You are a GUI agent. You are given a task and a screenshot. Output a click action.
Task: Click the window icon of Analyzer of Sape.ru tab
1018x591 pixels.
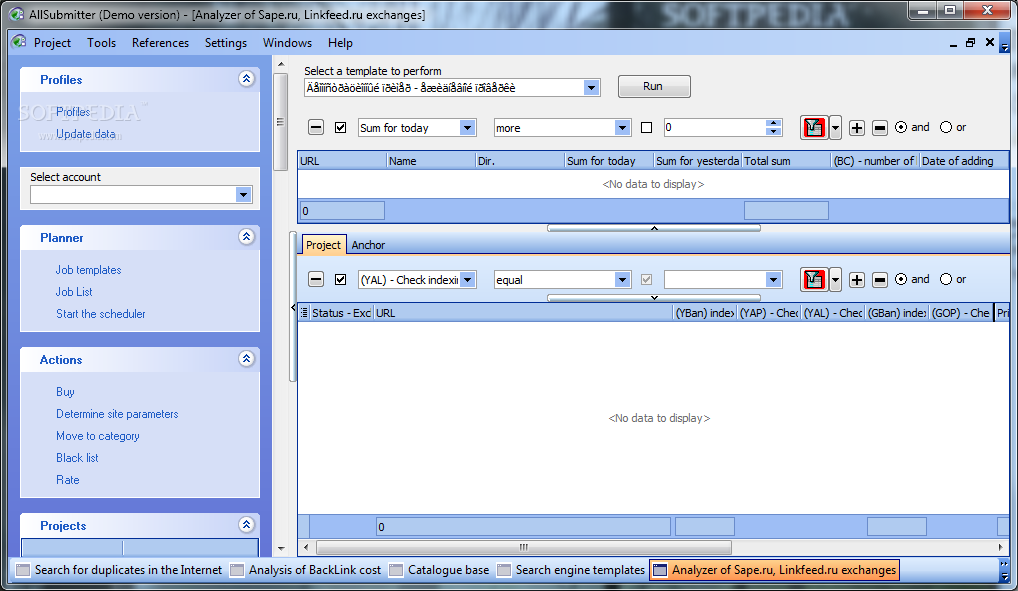click(660, 570)
